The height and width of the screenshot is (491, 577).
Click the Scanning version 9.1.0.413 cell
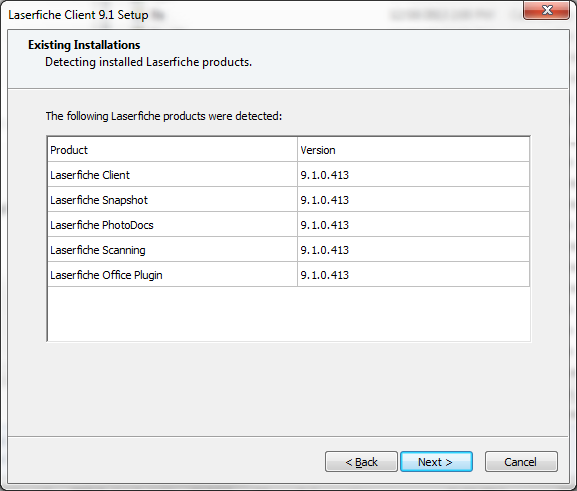point(413,250)
